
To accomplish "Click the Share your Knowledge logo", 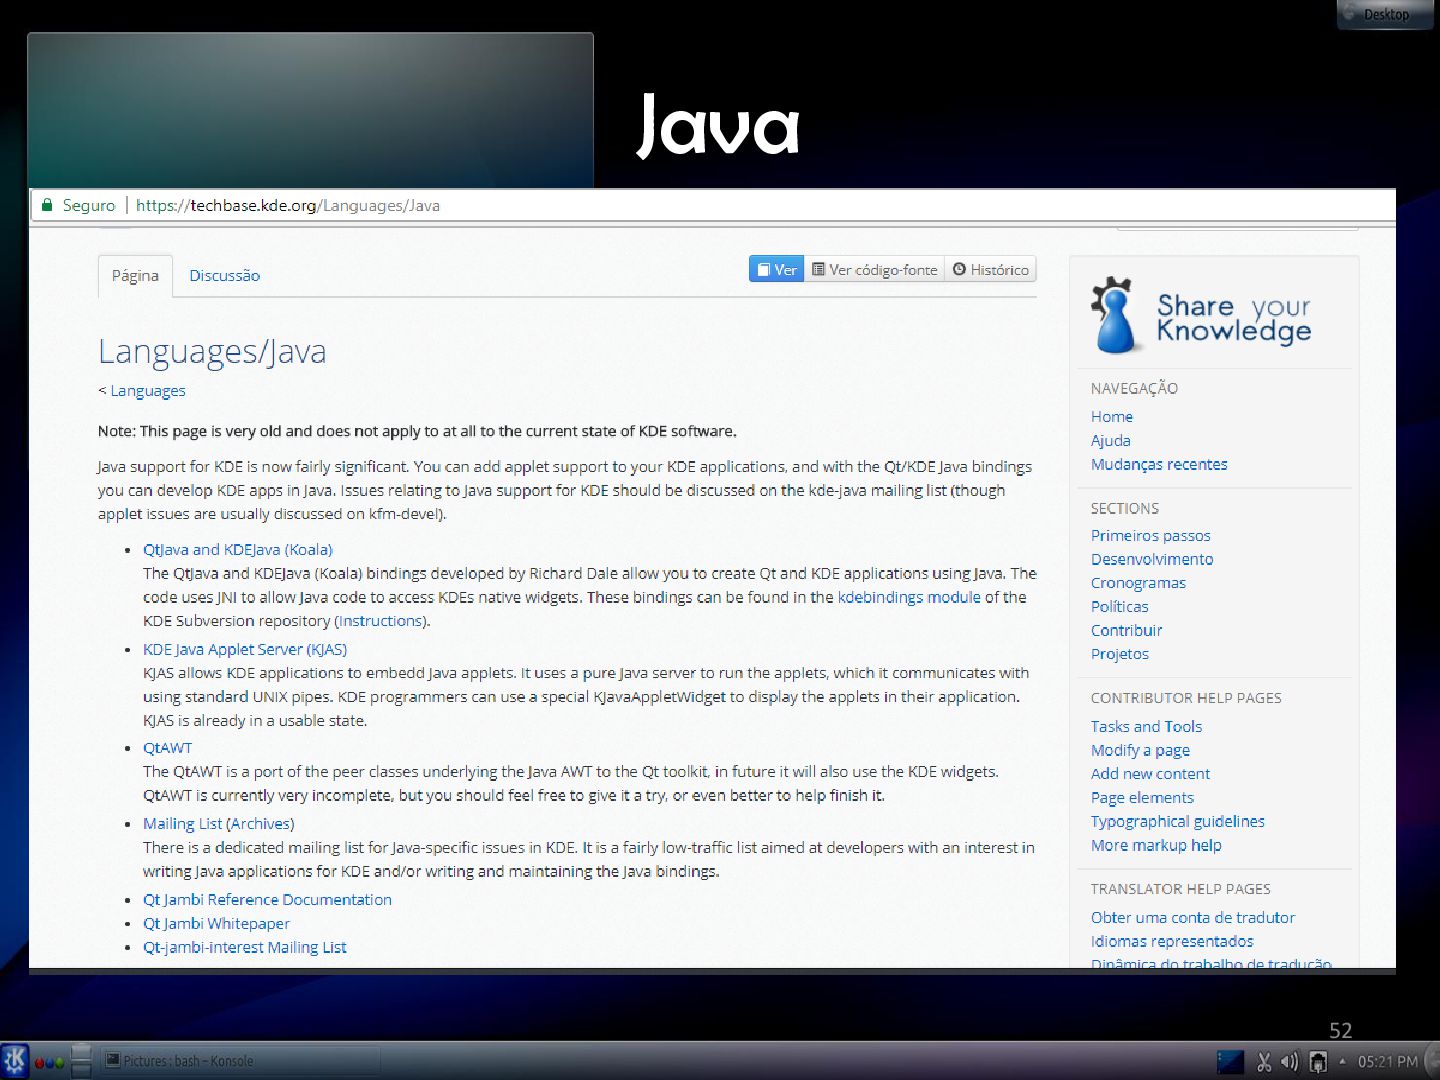I will point(1200,317).
